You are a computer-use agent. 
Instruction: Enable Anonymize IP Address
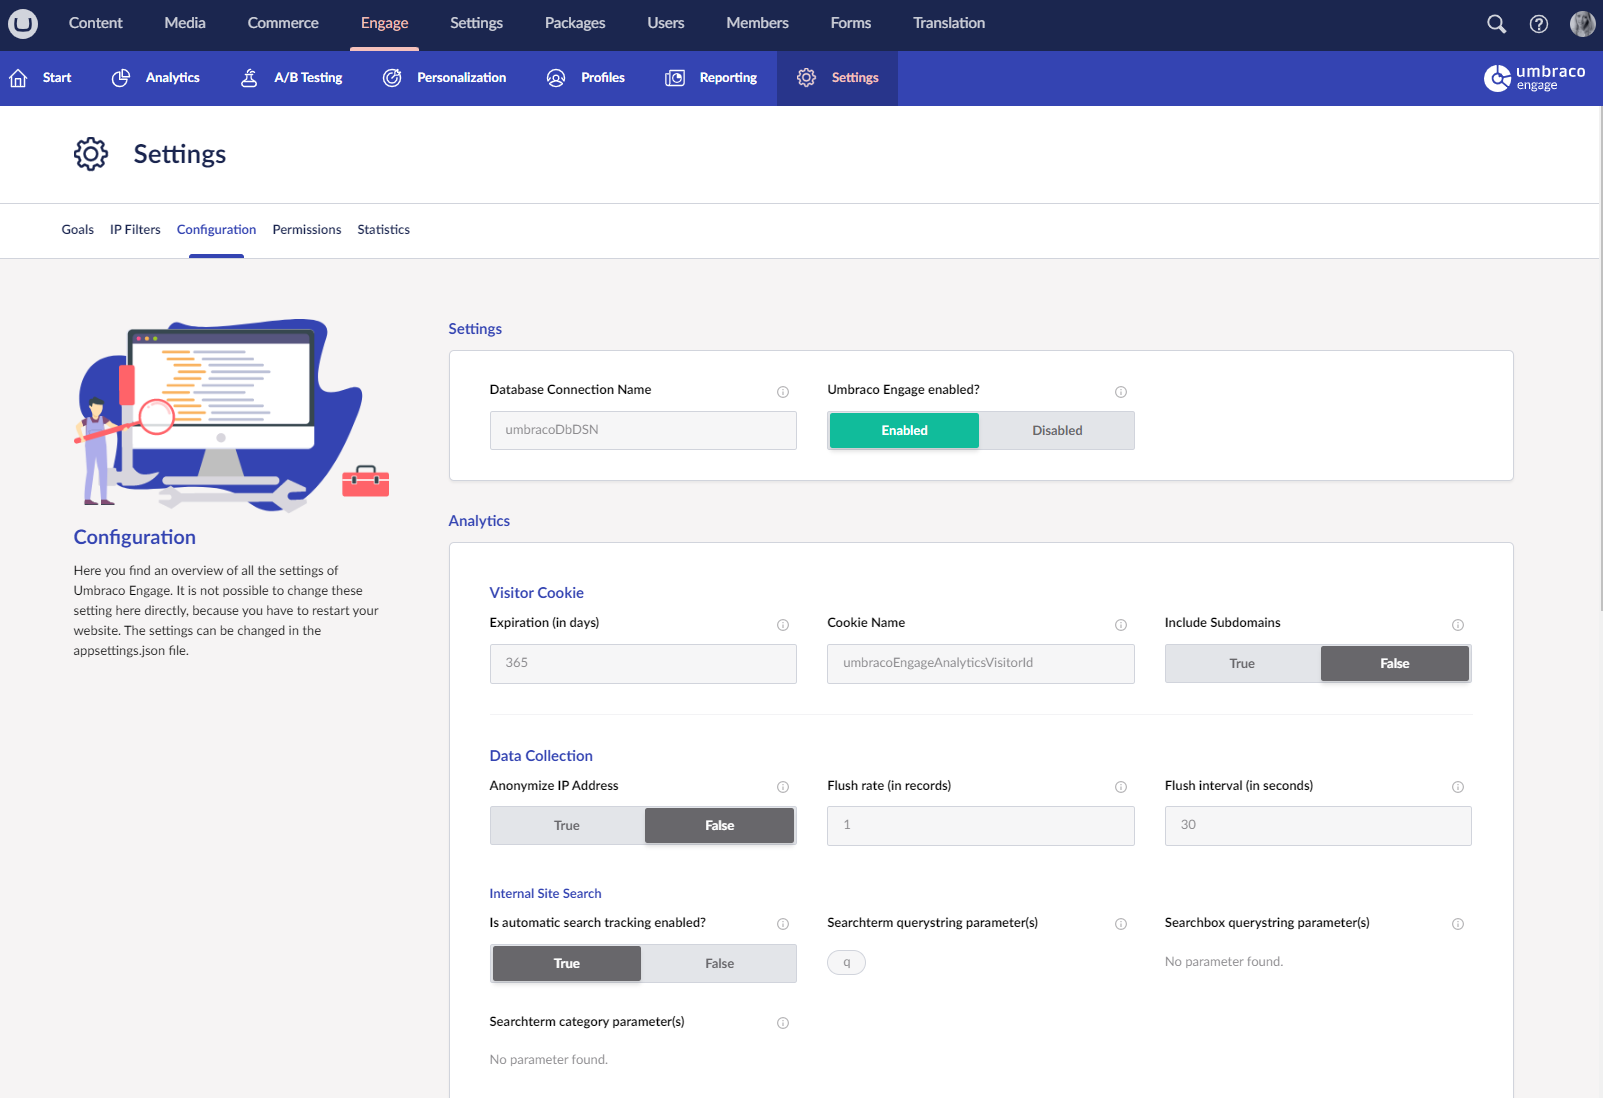(x=566, y=825)
